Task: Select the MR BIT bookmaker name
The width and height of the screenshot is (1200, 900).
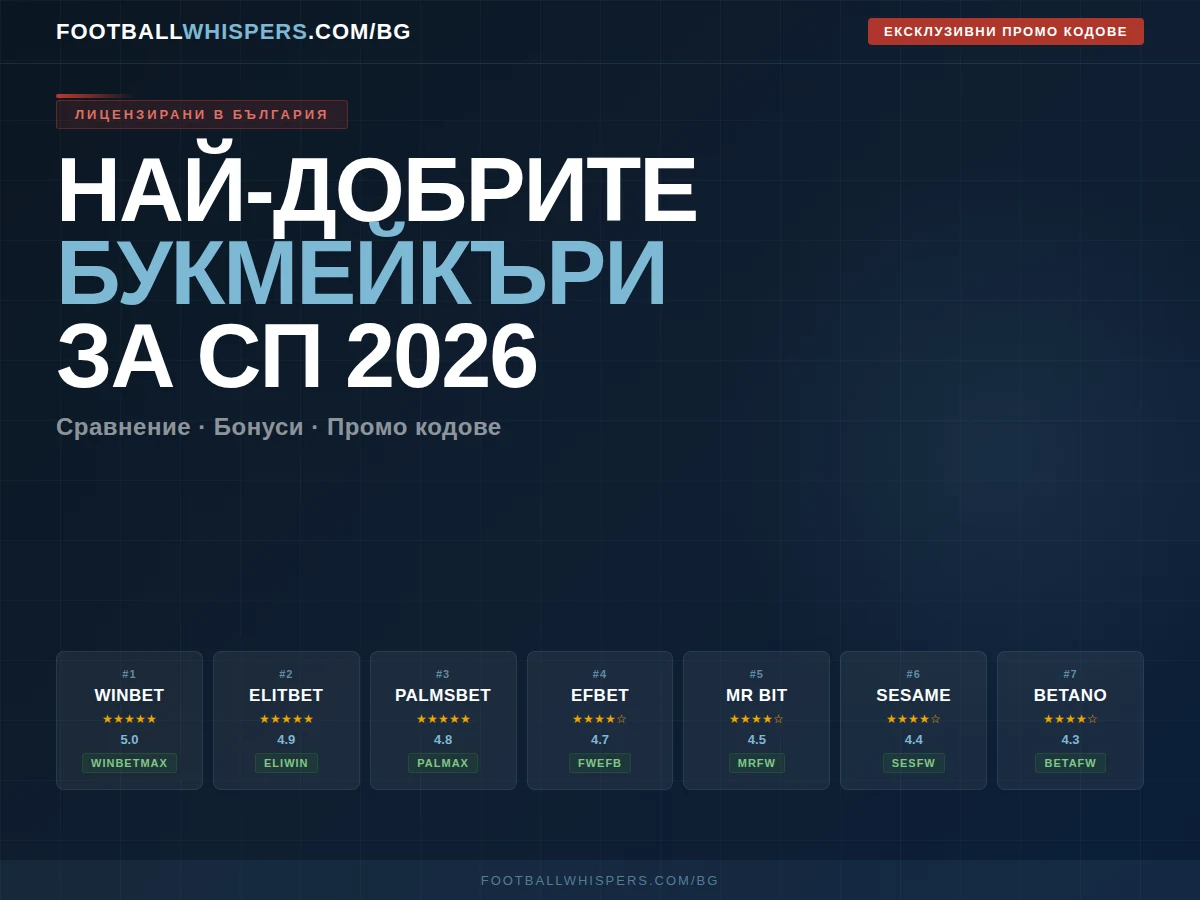Action: coord(757,695)
